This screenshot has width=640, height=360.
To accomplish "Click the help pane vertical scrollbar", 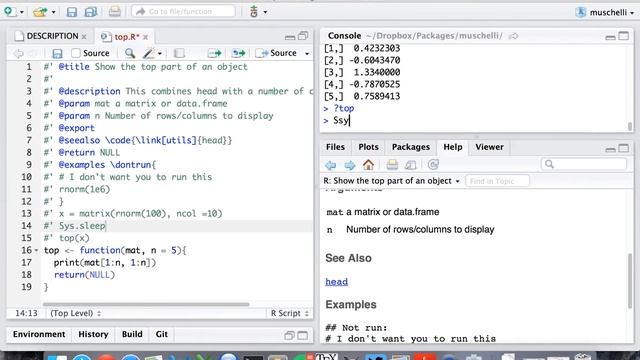I will tap(630, 281).
